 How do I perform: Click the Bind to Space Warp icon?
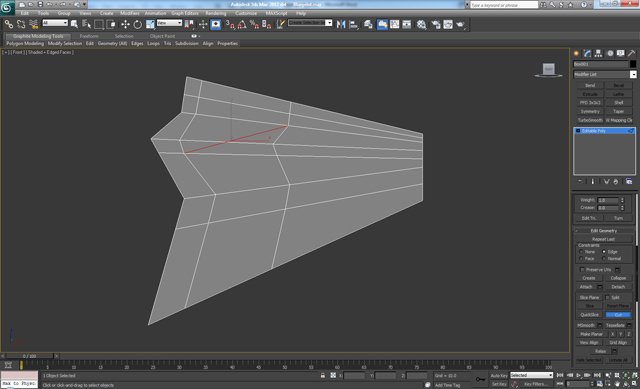[33, 24]
